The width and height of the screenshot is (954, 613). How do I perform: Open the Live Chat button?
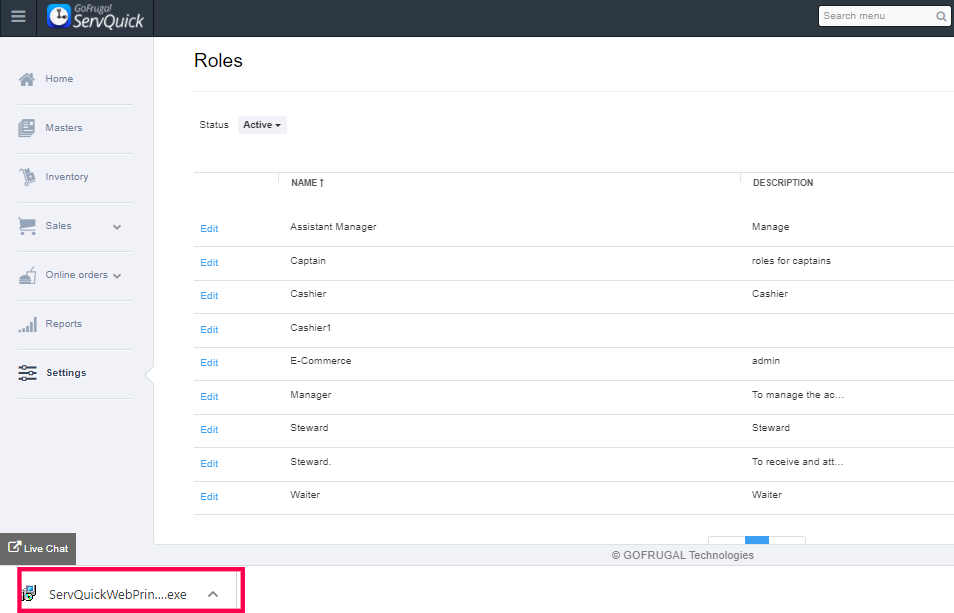coord(38,549)
